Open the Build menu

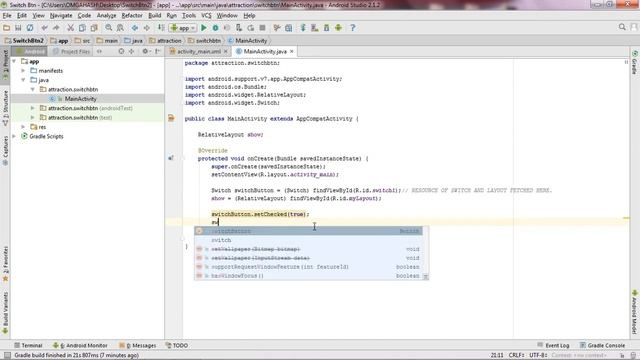[154, 16]
